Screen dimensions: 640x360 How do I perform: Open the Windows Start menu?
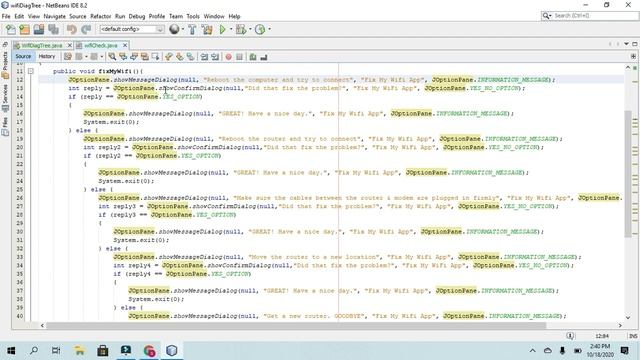[x=11, y=350]
